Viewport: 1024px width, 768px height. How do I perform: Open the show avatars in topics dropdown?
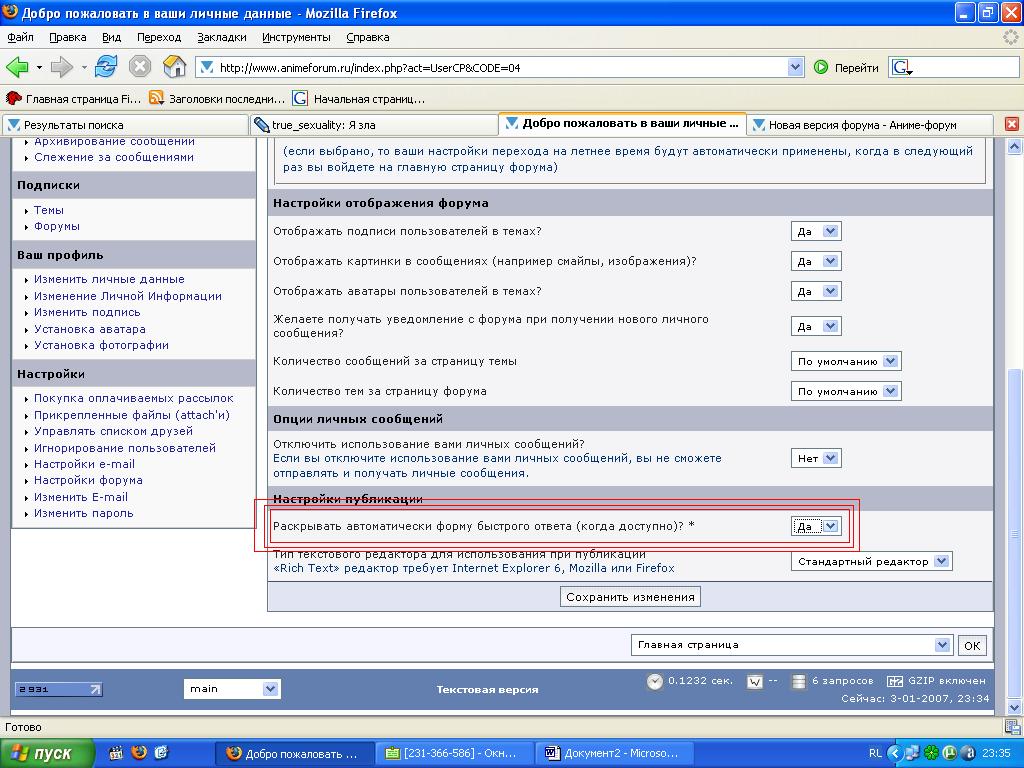(816, 291)
